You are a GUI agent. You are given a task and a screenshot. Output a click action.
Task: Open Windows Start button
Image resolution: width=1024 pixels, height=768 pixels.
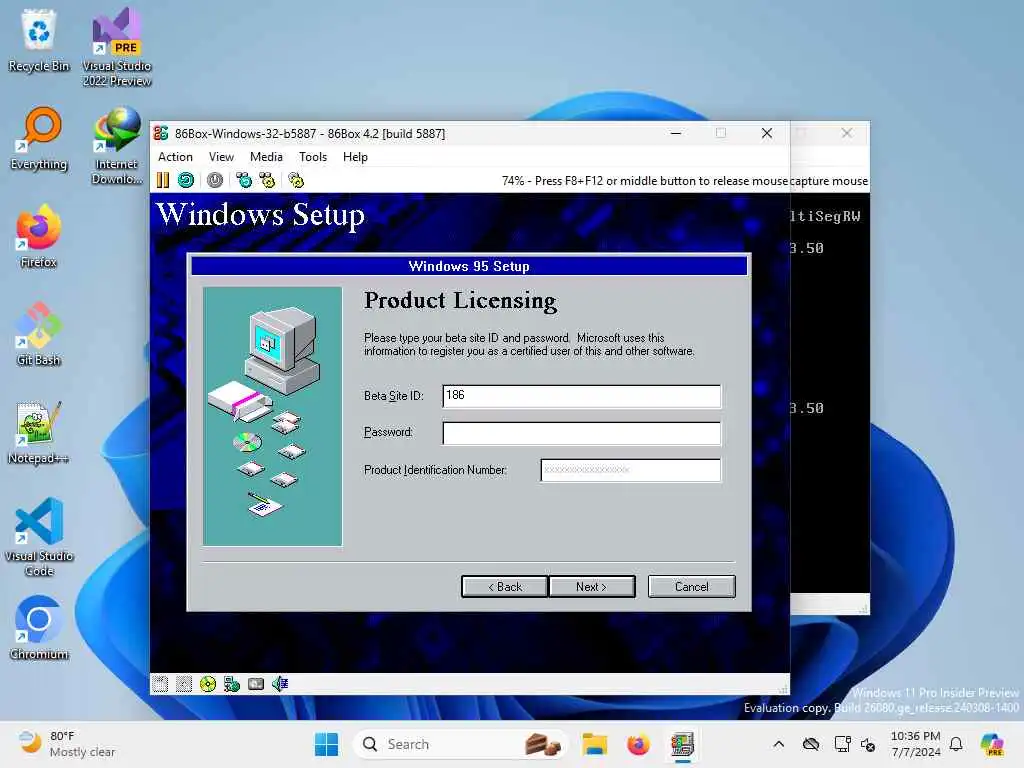[327, 744]
